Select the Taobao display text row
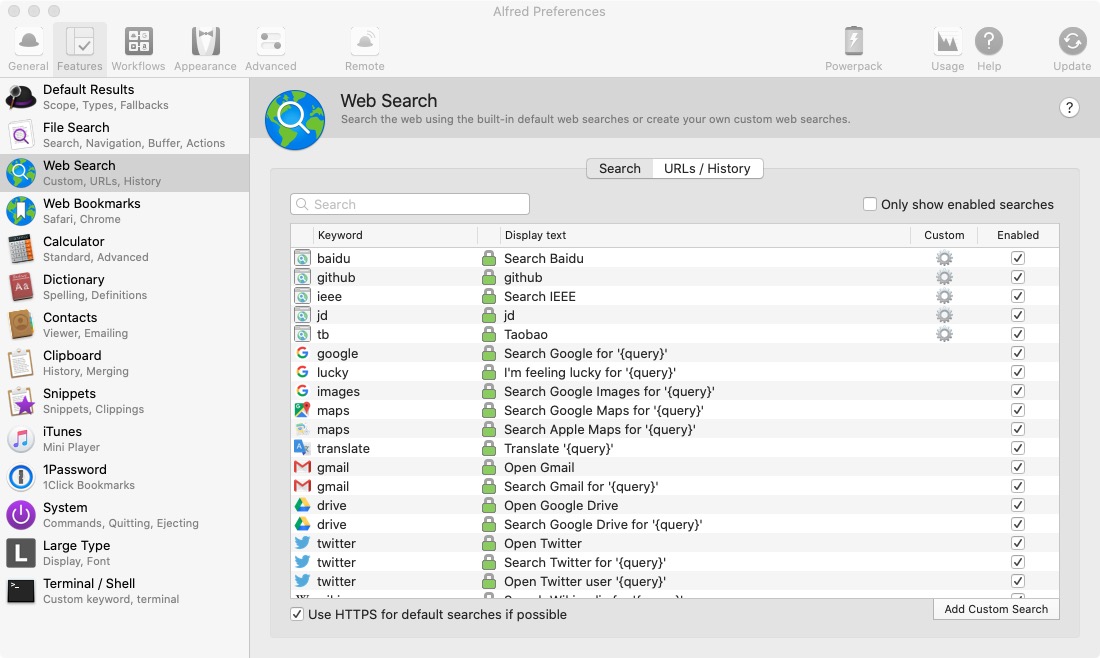This screenshot has height=658, width=1100. click(x=675, y=334)
